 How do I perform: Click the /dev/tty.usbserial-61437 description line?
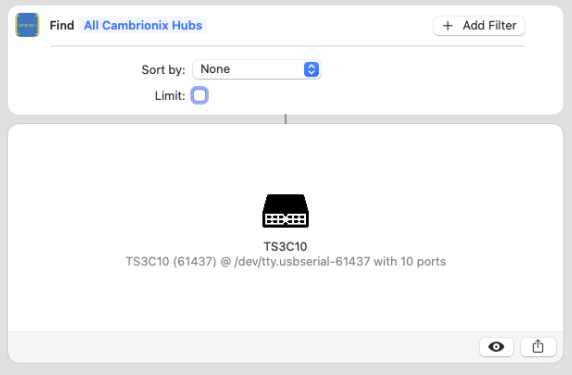[x=286, y=262]
